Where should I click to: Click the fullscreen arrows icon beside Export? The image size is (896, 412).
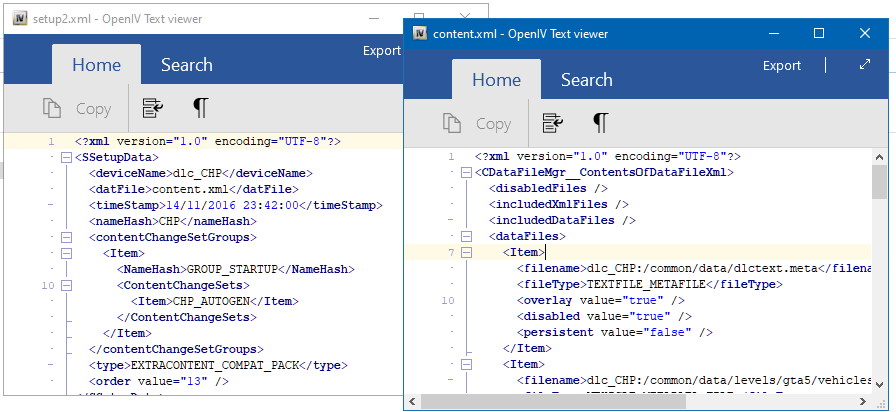click(865, 65)
